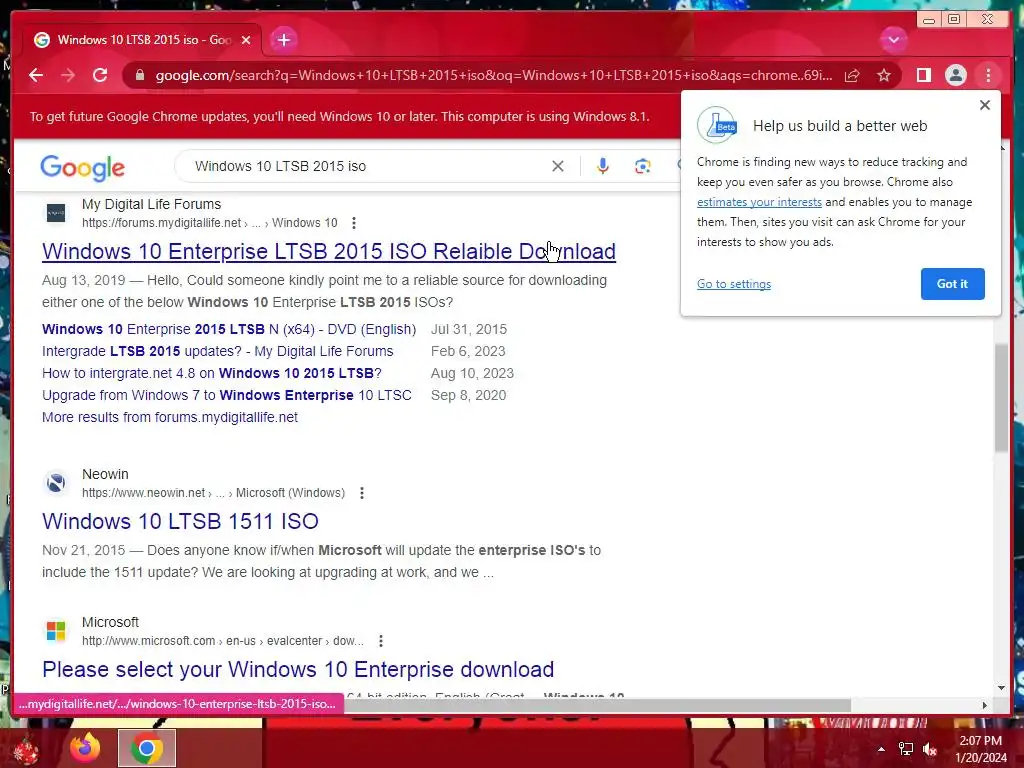The width and height of the screenshot is (1024, 768).
Task: Click the vertical scrollbar thumb
Action: (1002, 396)
